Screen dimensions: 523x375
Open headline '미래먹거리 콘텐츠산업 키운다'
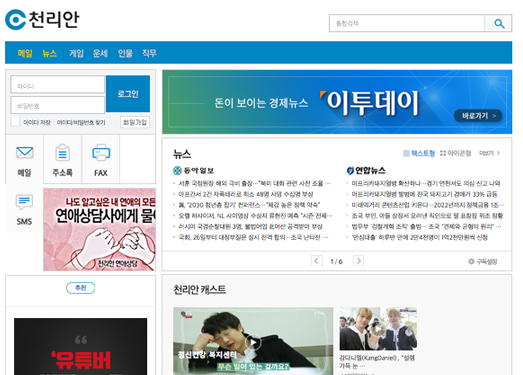[428, 205]
